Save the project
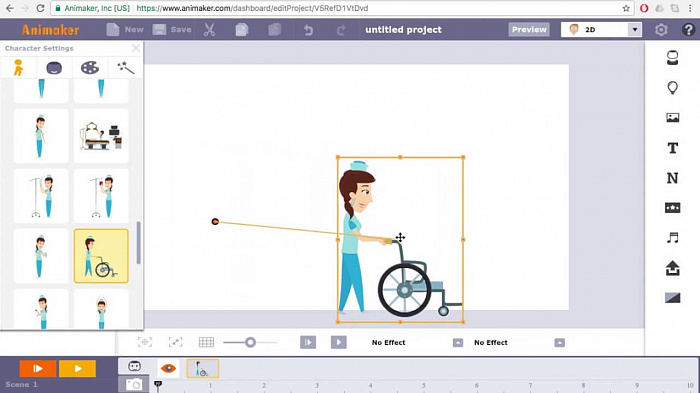Viewport: 700px width, 393px height. (172, 30)
